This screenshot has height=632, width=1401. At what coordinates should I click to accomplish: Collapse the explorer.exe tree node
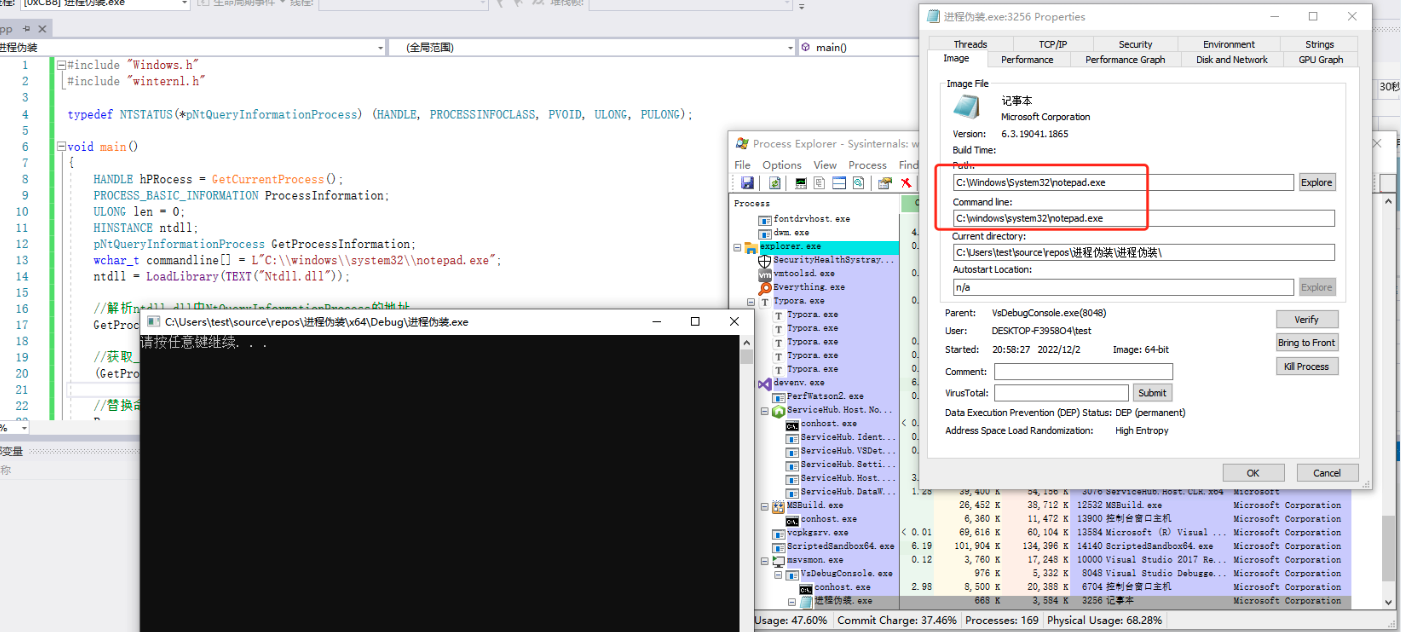737,247
